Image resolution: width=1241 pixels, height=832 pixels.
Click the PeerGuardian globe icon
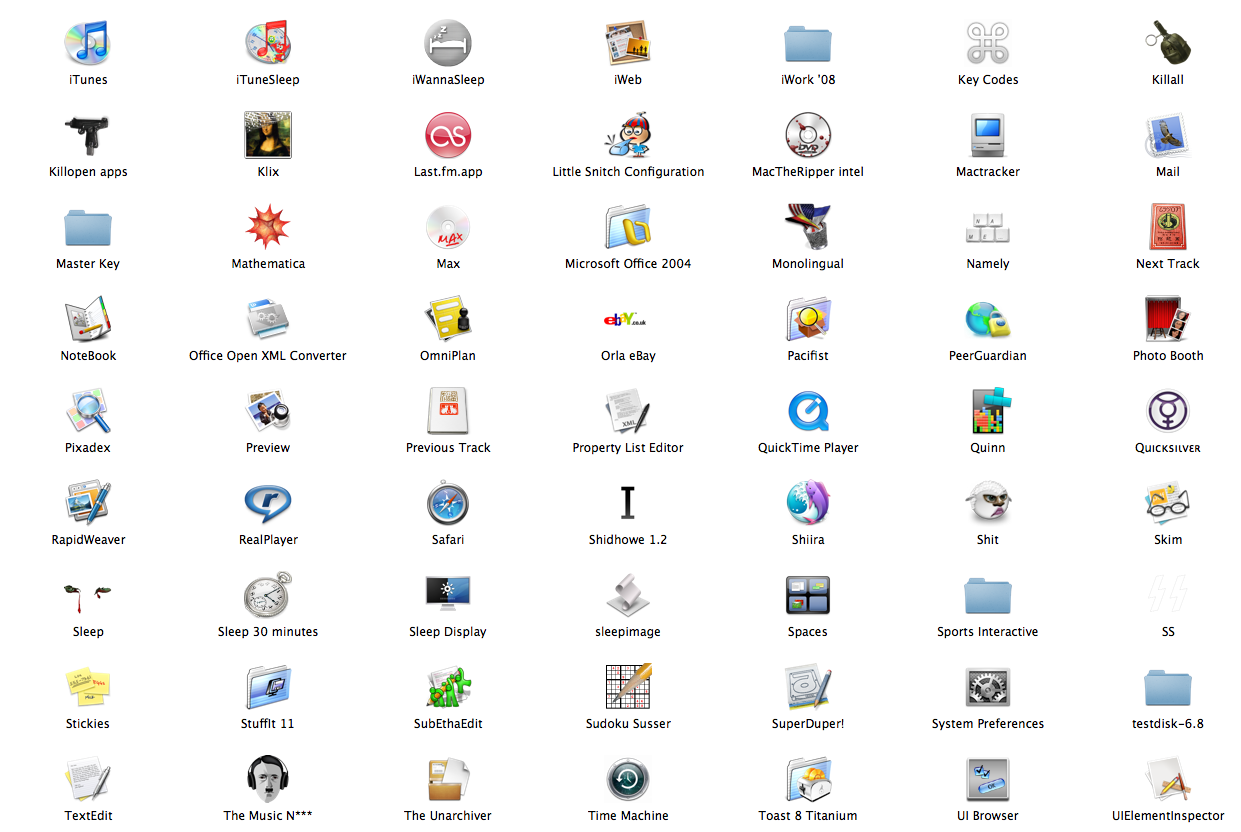click(x=988, y=318)
